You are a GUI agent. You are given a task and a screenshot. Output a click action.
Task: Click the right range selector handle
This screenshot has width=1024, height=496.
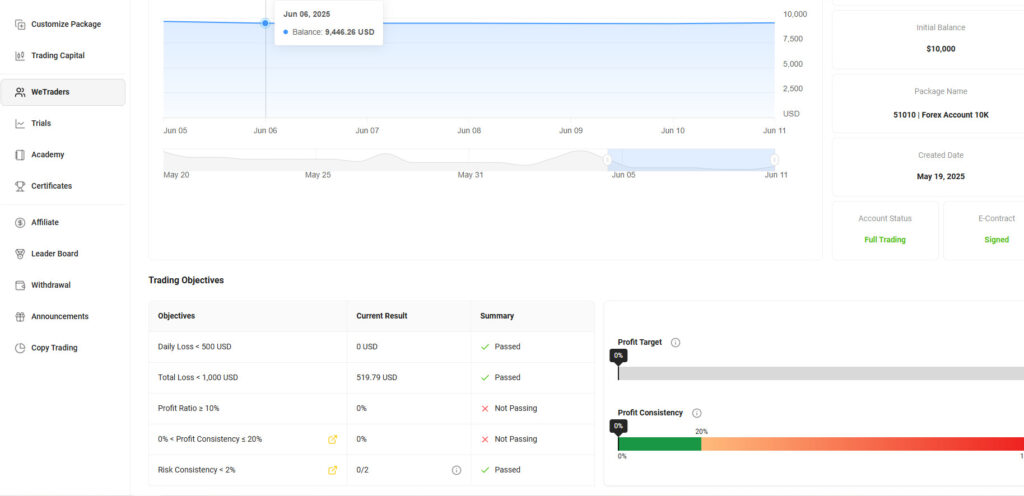(774, 160)
